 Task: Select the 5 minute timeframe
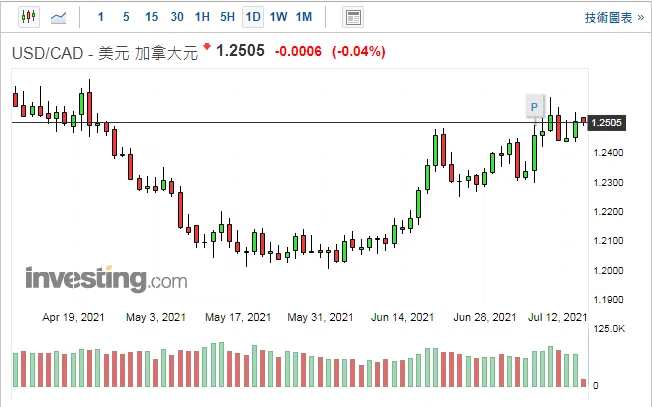point(126,17)
